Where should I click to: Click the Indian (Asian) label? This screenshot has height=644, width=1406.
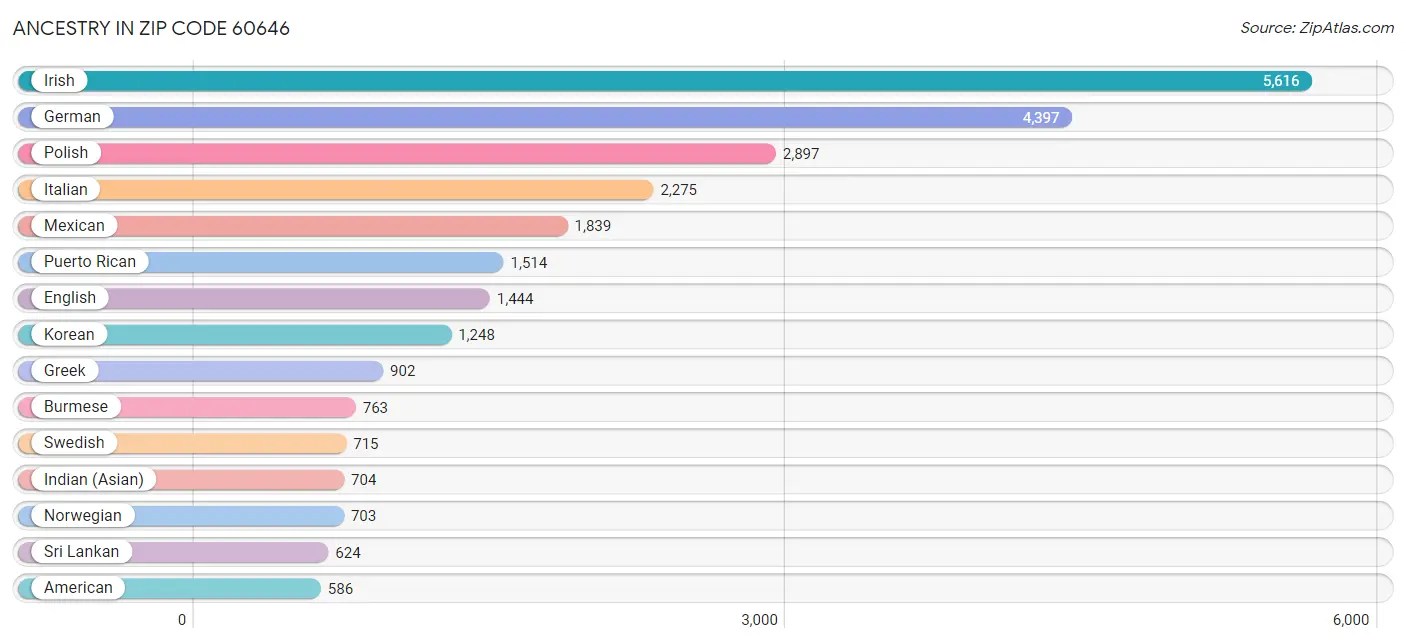(93, 479)
